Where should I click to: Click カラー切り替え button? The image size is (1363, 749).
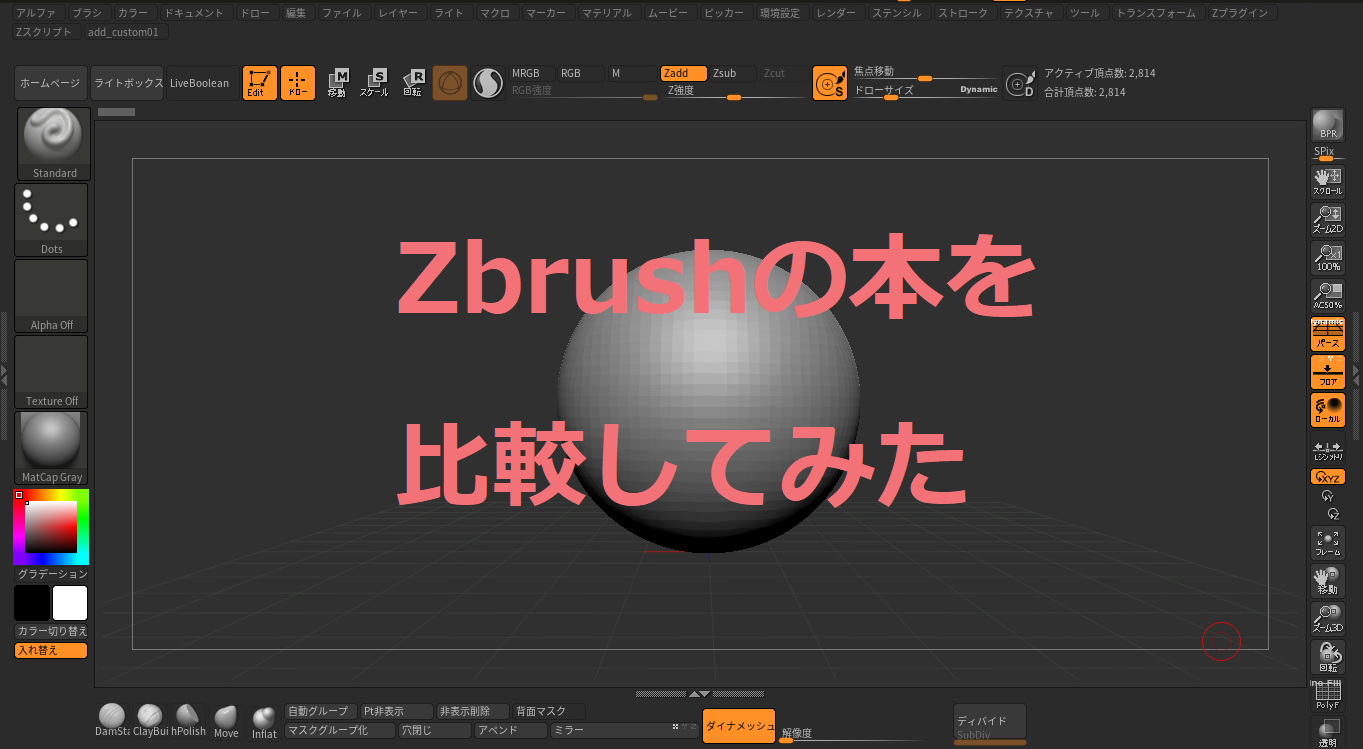click(52, 631)
